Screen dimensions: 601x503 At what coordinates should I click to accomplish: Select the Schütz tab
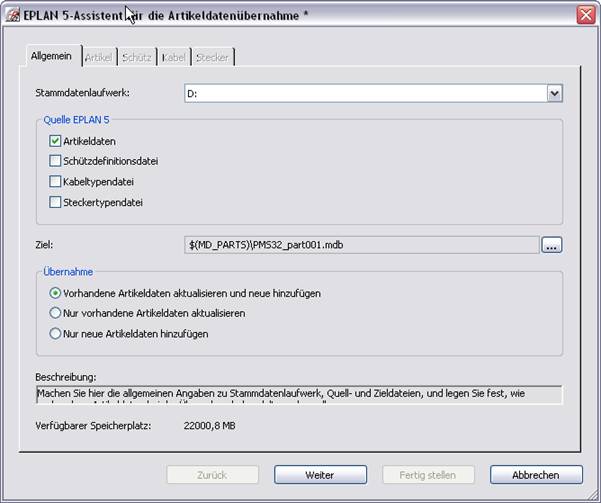click(x=136, y=57)
